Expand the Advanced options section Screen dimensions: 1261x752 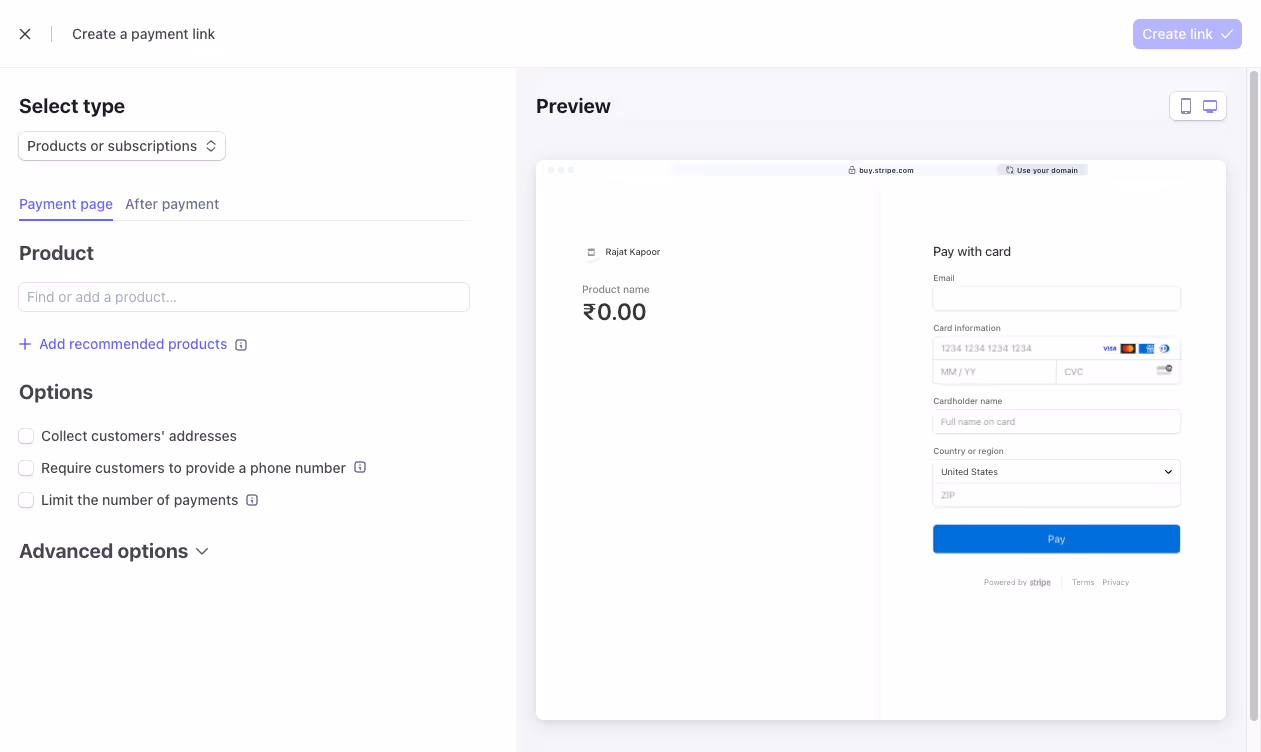[x=114, y=551]
